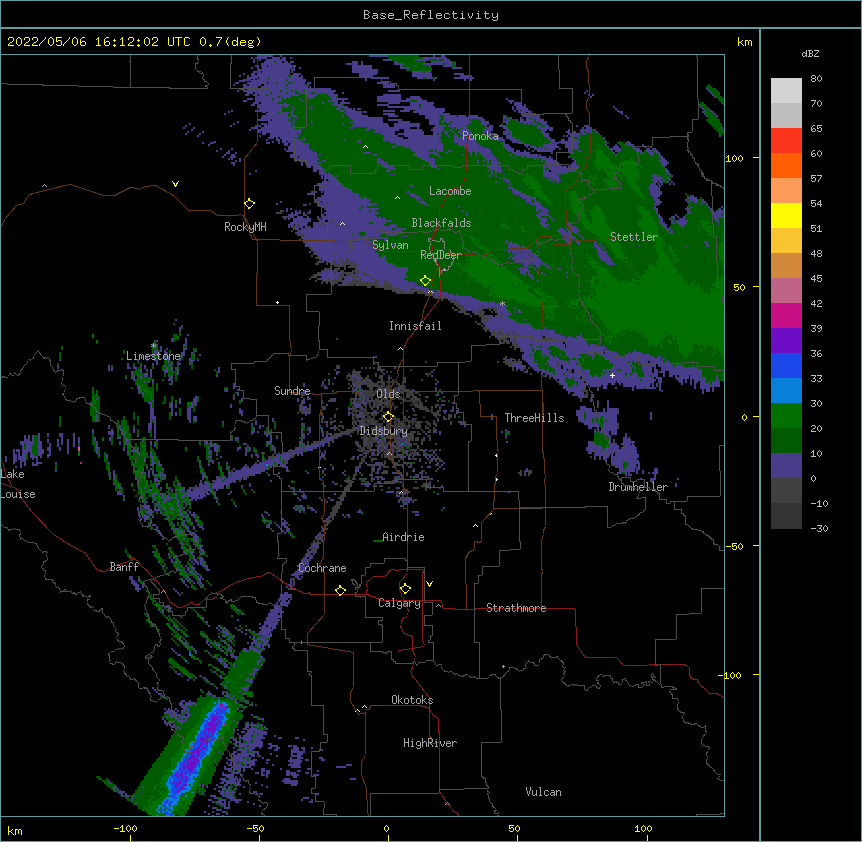The height and width of the screenshot is (842, 862).
Task: Pick the red 60-65 dBZ legend swatch
Action: point(786,141)
